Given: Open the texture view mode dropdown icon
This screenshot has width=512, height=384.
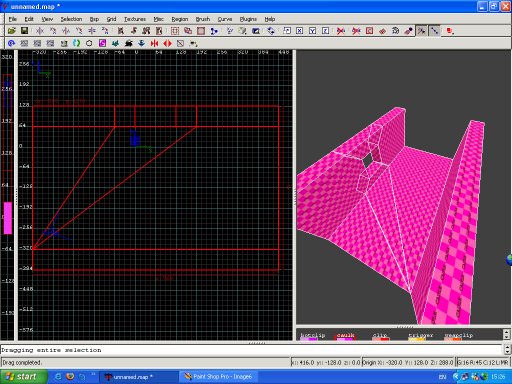Looking at the screenshot, I should 242,31.
